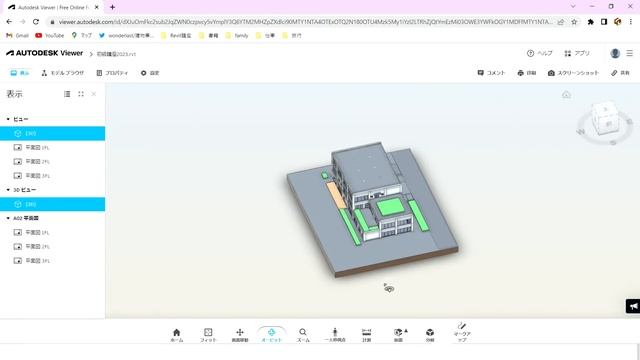This screenshot has width=640, height=360.
Task: Choose the ズーム (Zoom) tool
Action: click(x=303, y=335)
